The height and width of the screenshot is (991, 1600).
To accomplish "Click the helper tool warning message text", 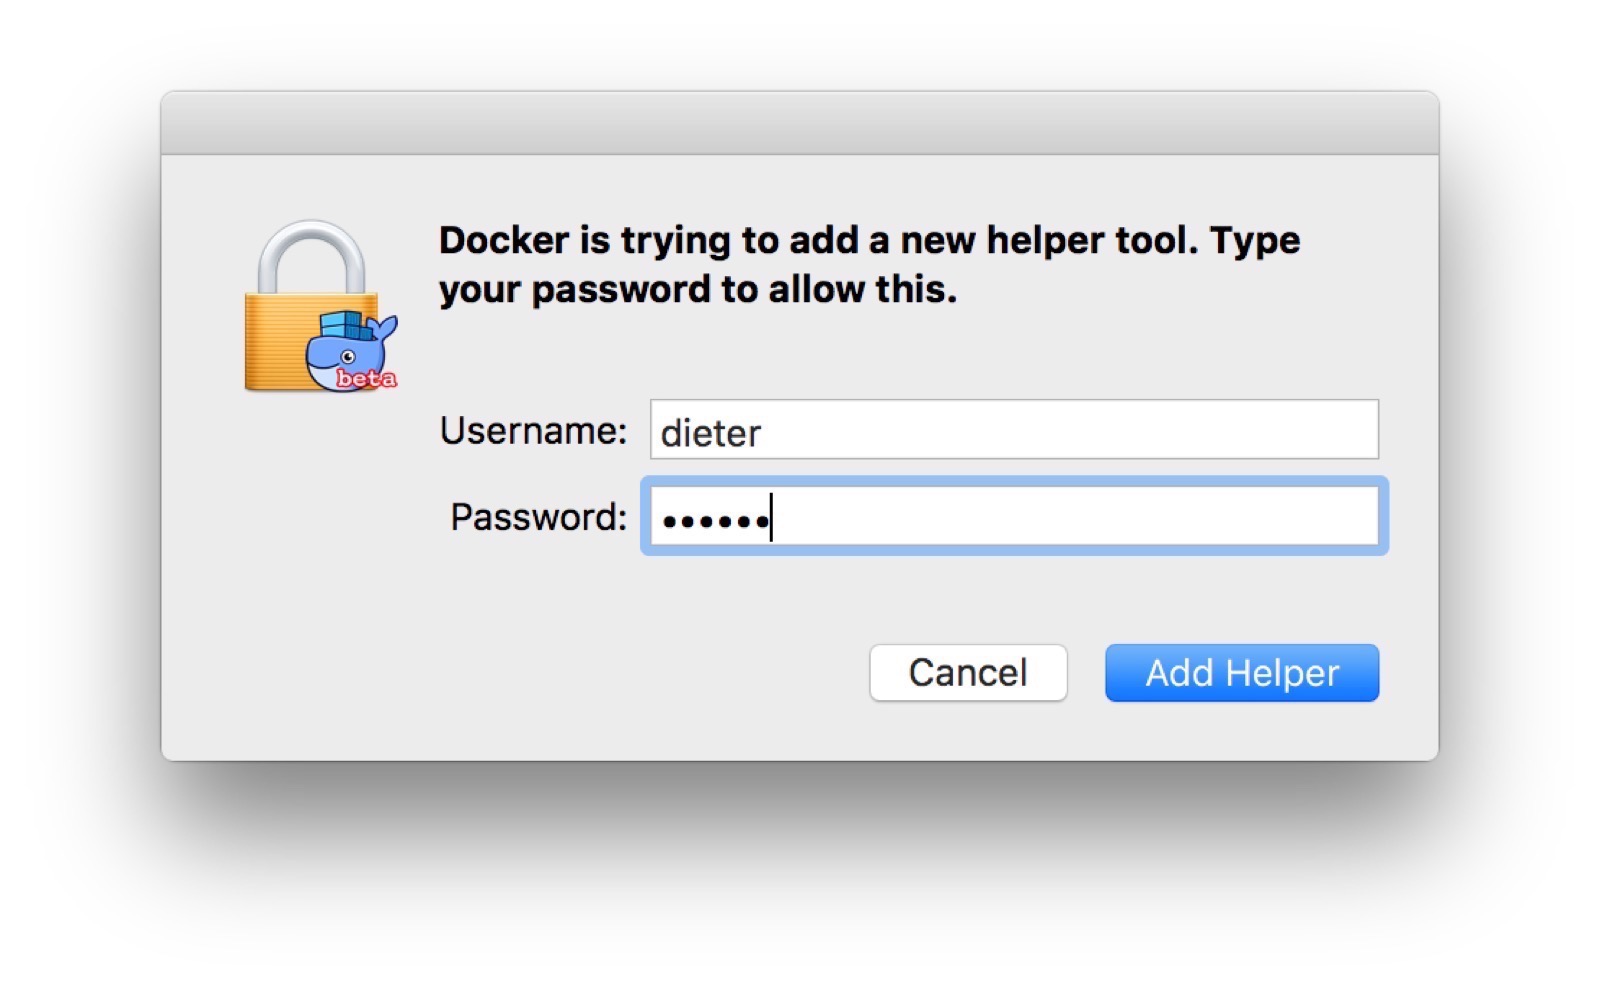I will (870, 263).
